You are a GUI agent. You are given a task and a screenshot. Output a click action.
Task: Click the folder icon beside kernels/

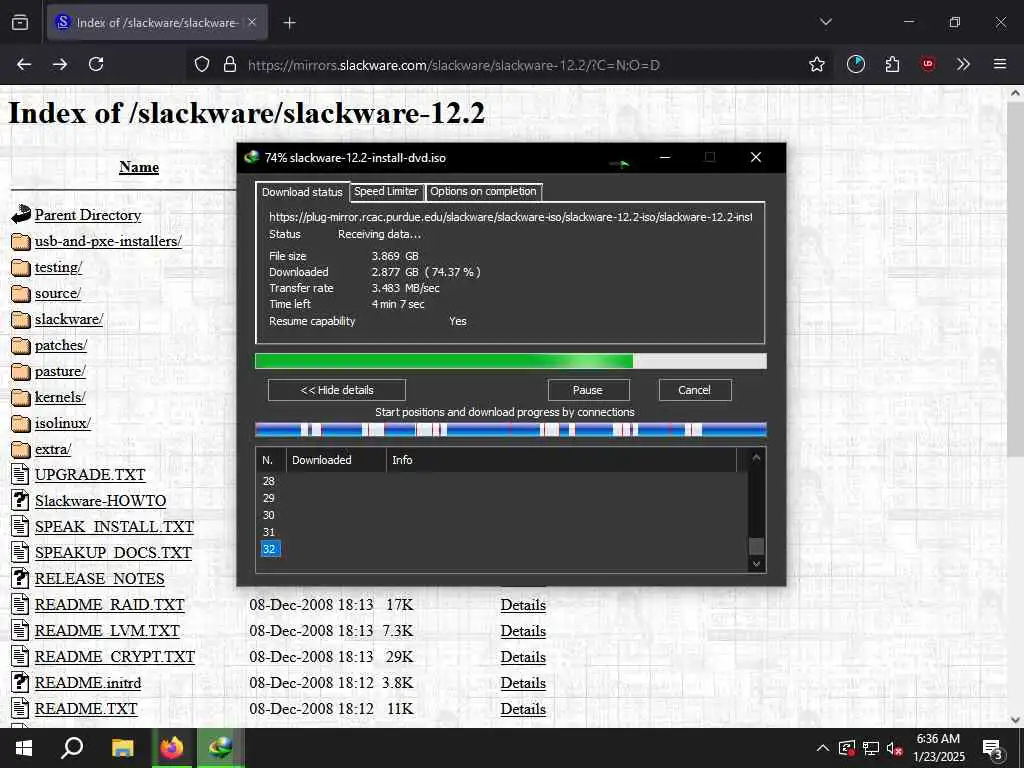(21, 397)
